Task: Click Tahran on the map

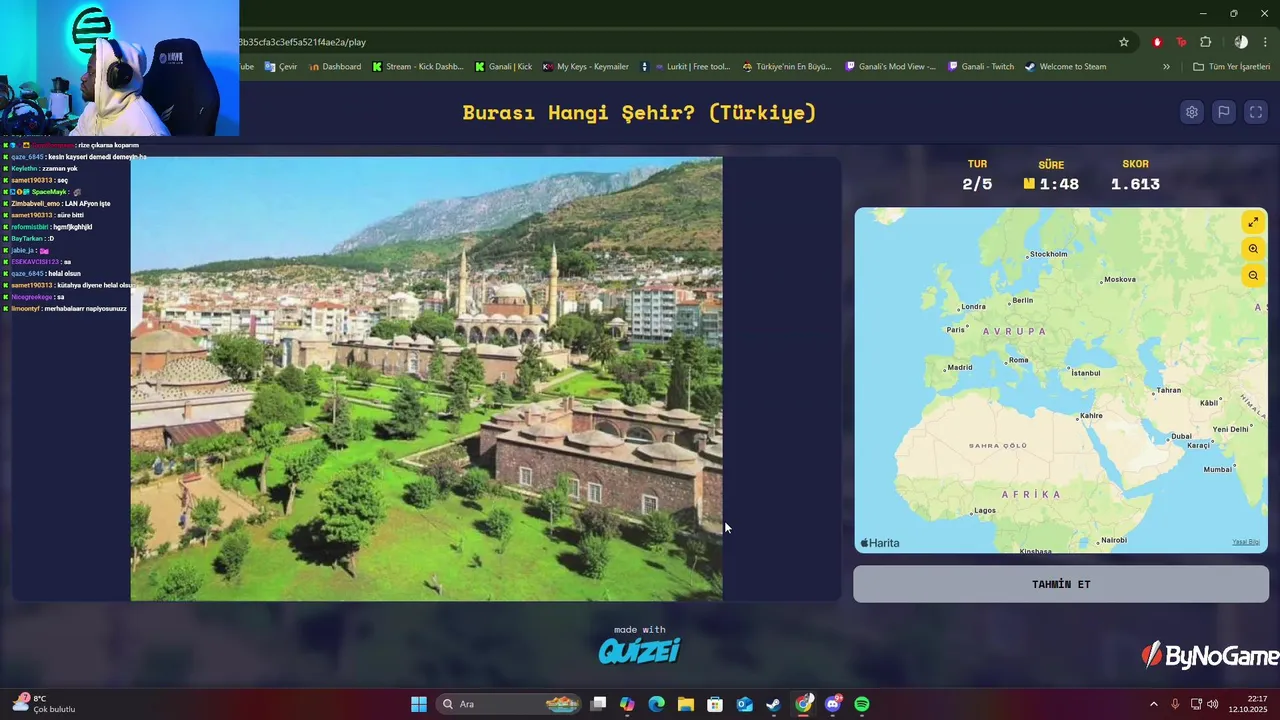Action: pos(1167,390)
